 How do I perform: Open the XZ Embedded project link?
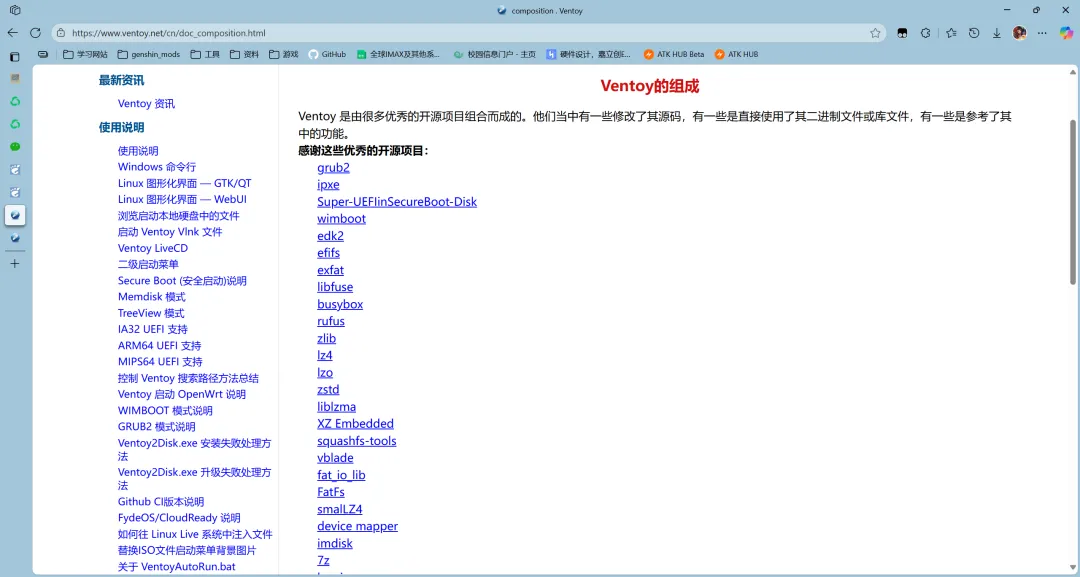(x=355, y=423)
